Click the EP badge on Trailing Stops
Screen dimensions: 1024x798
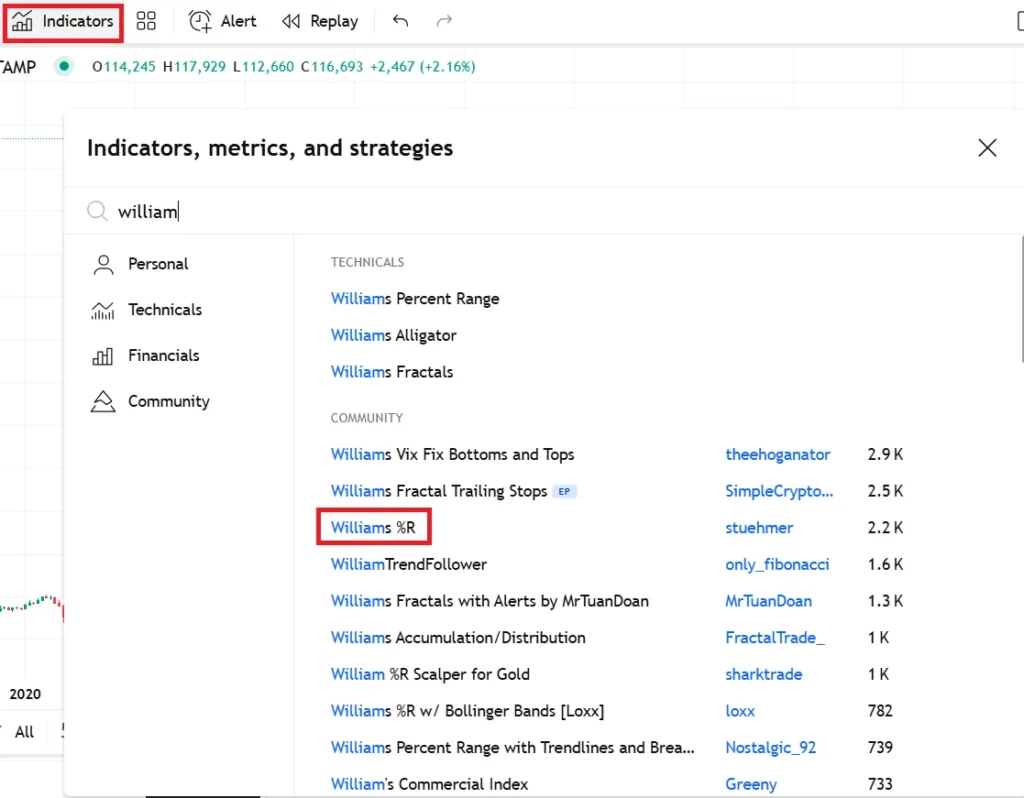coord(564,491)
